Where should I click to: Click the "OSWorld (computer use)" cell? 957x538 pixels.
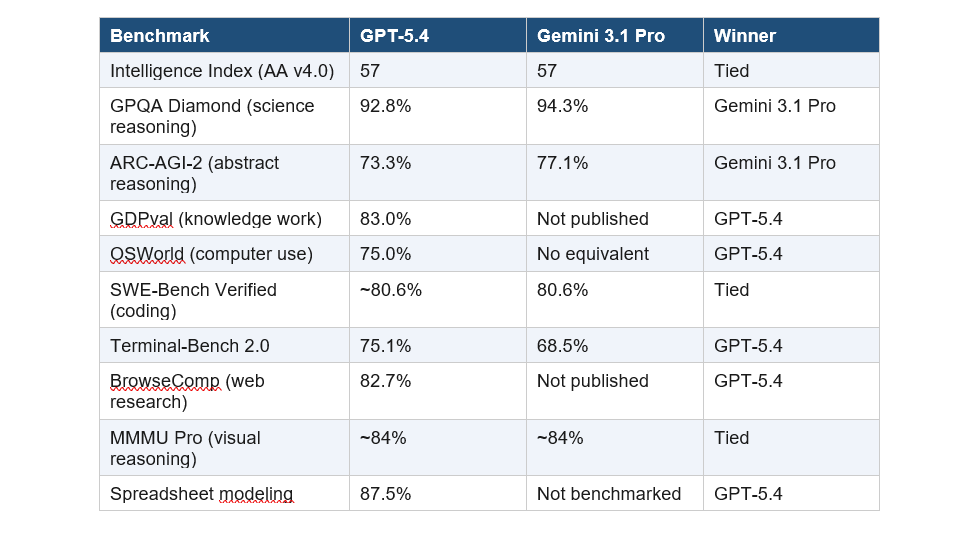211,254
